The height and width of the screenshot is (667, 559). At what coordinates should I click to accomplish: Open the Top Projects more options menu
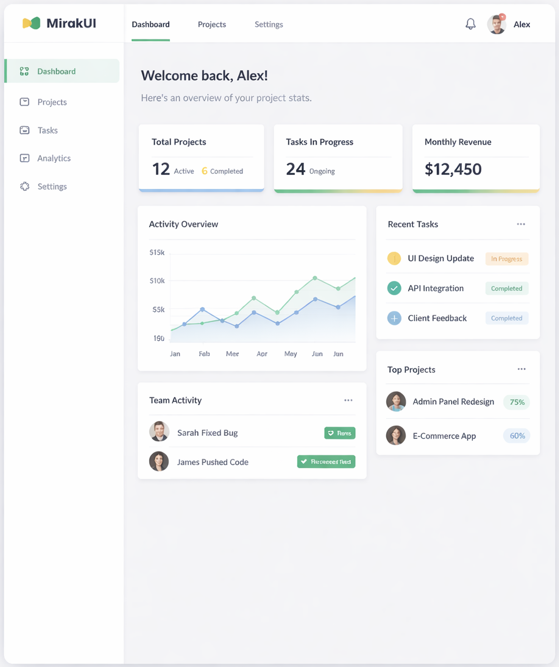(521, 369)
